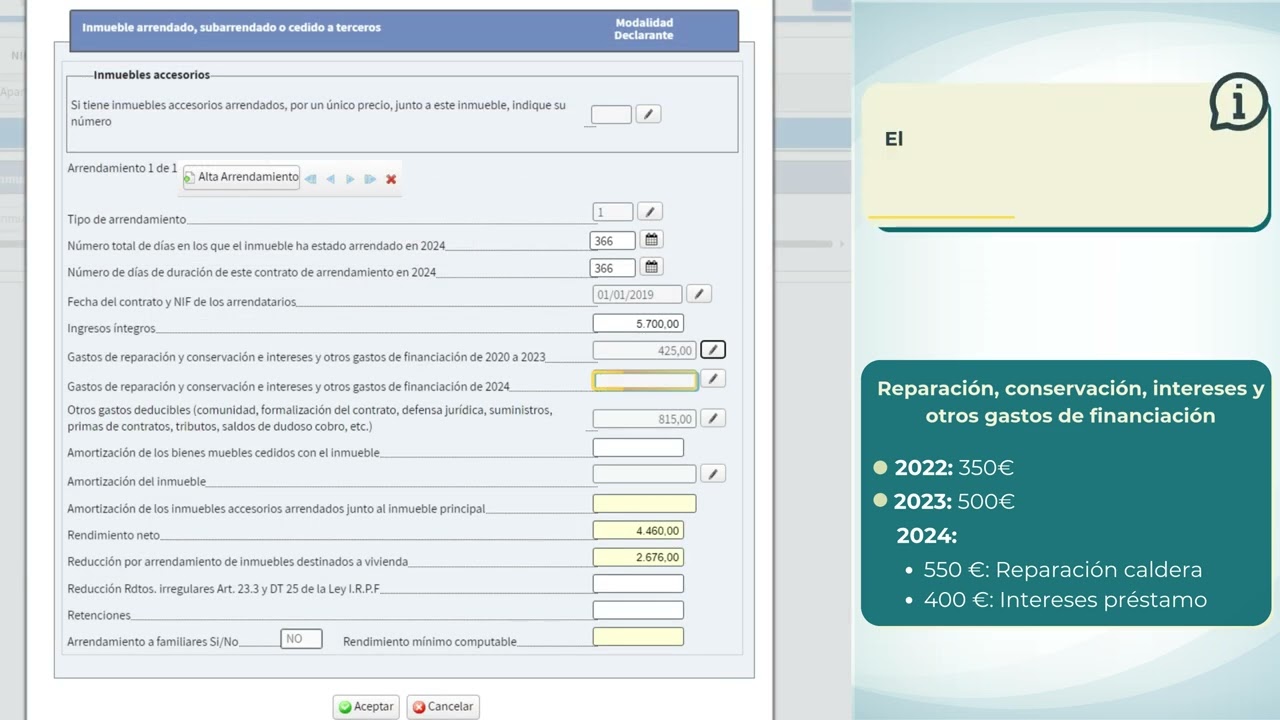
Task: Toggle Arrendamiento a familiares NO field
Action: click(301, 638)
